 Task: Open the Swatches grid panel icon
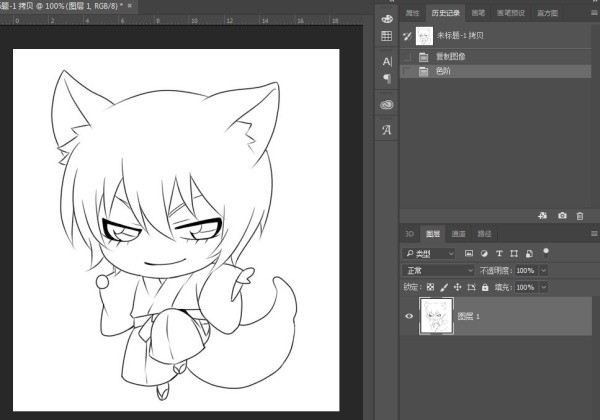[387, 36]
